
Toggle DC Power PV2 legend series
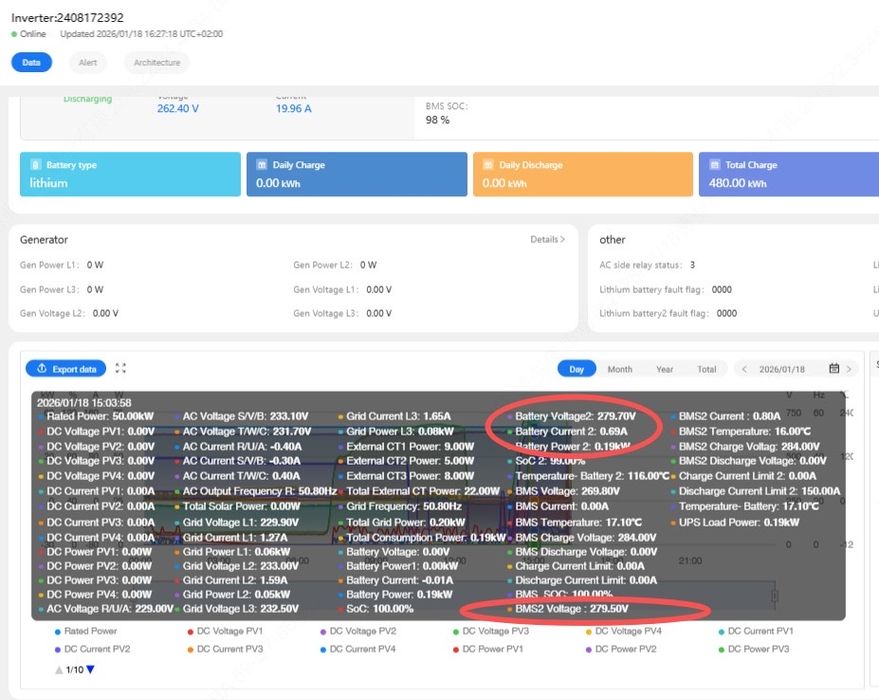[621, 649]
